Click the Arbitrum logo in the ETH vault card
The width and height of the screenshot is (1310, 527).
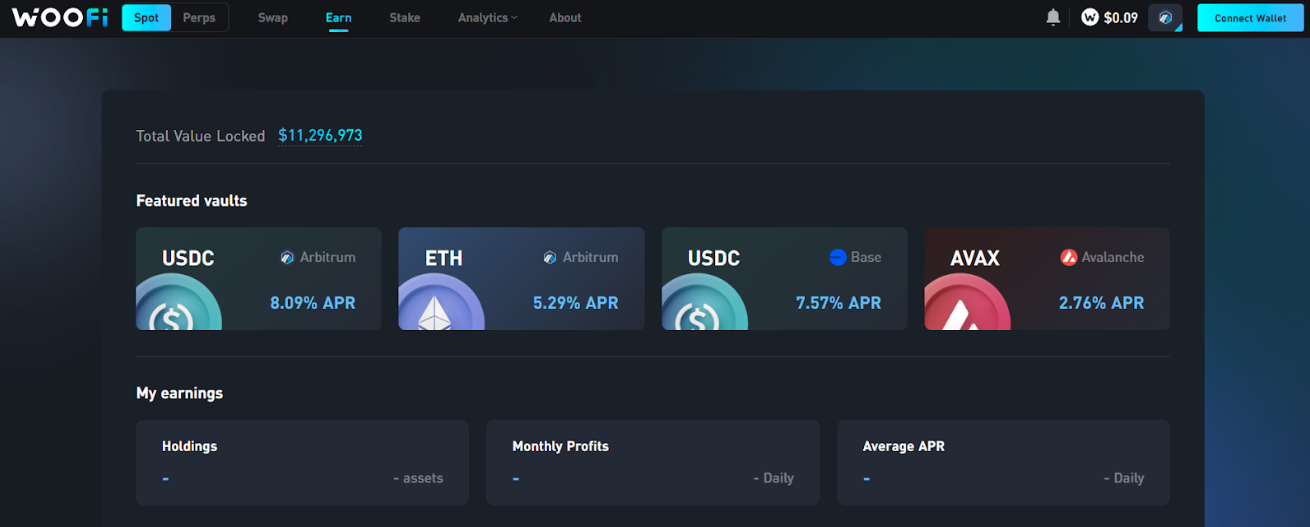[550, 257]
